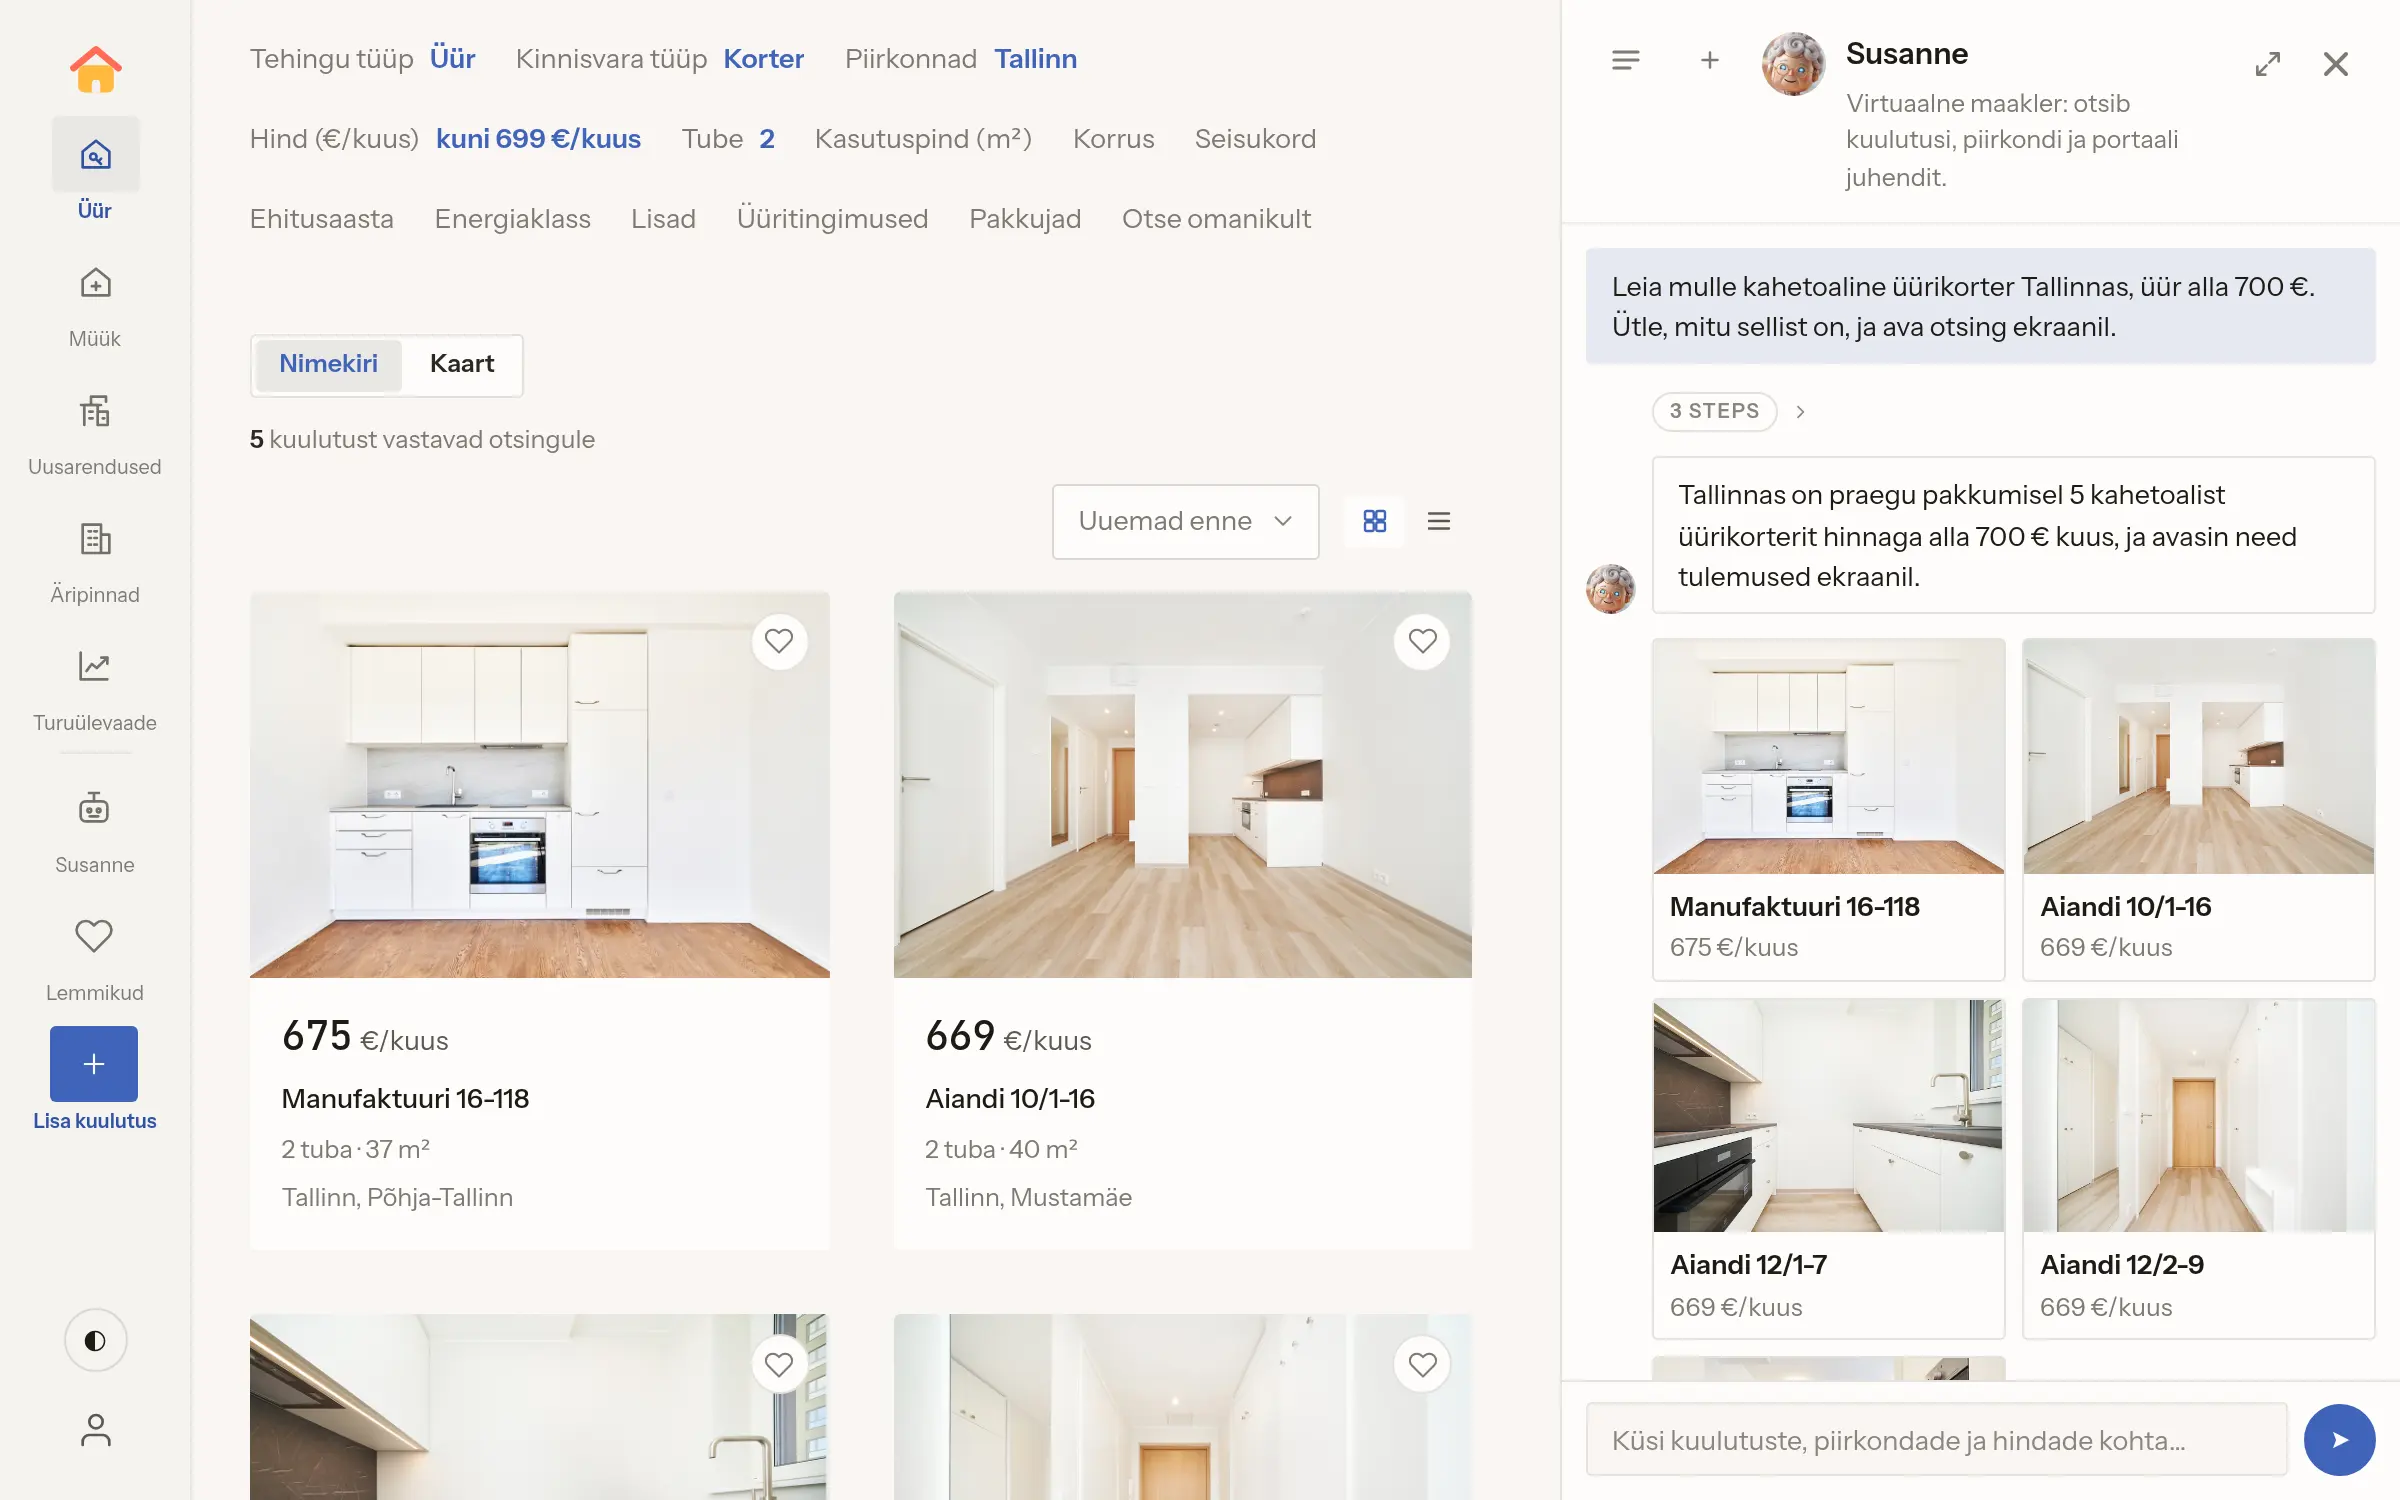Click the orange home logo icon
Screen dimensions: 2400x1500
tap(95, 69)
